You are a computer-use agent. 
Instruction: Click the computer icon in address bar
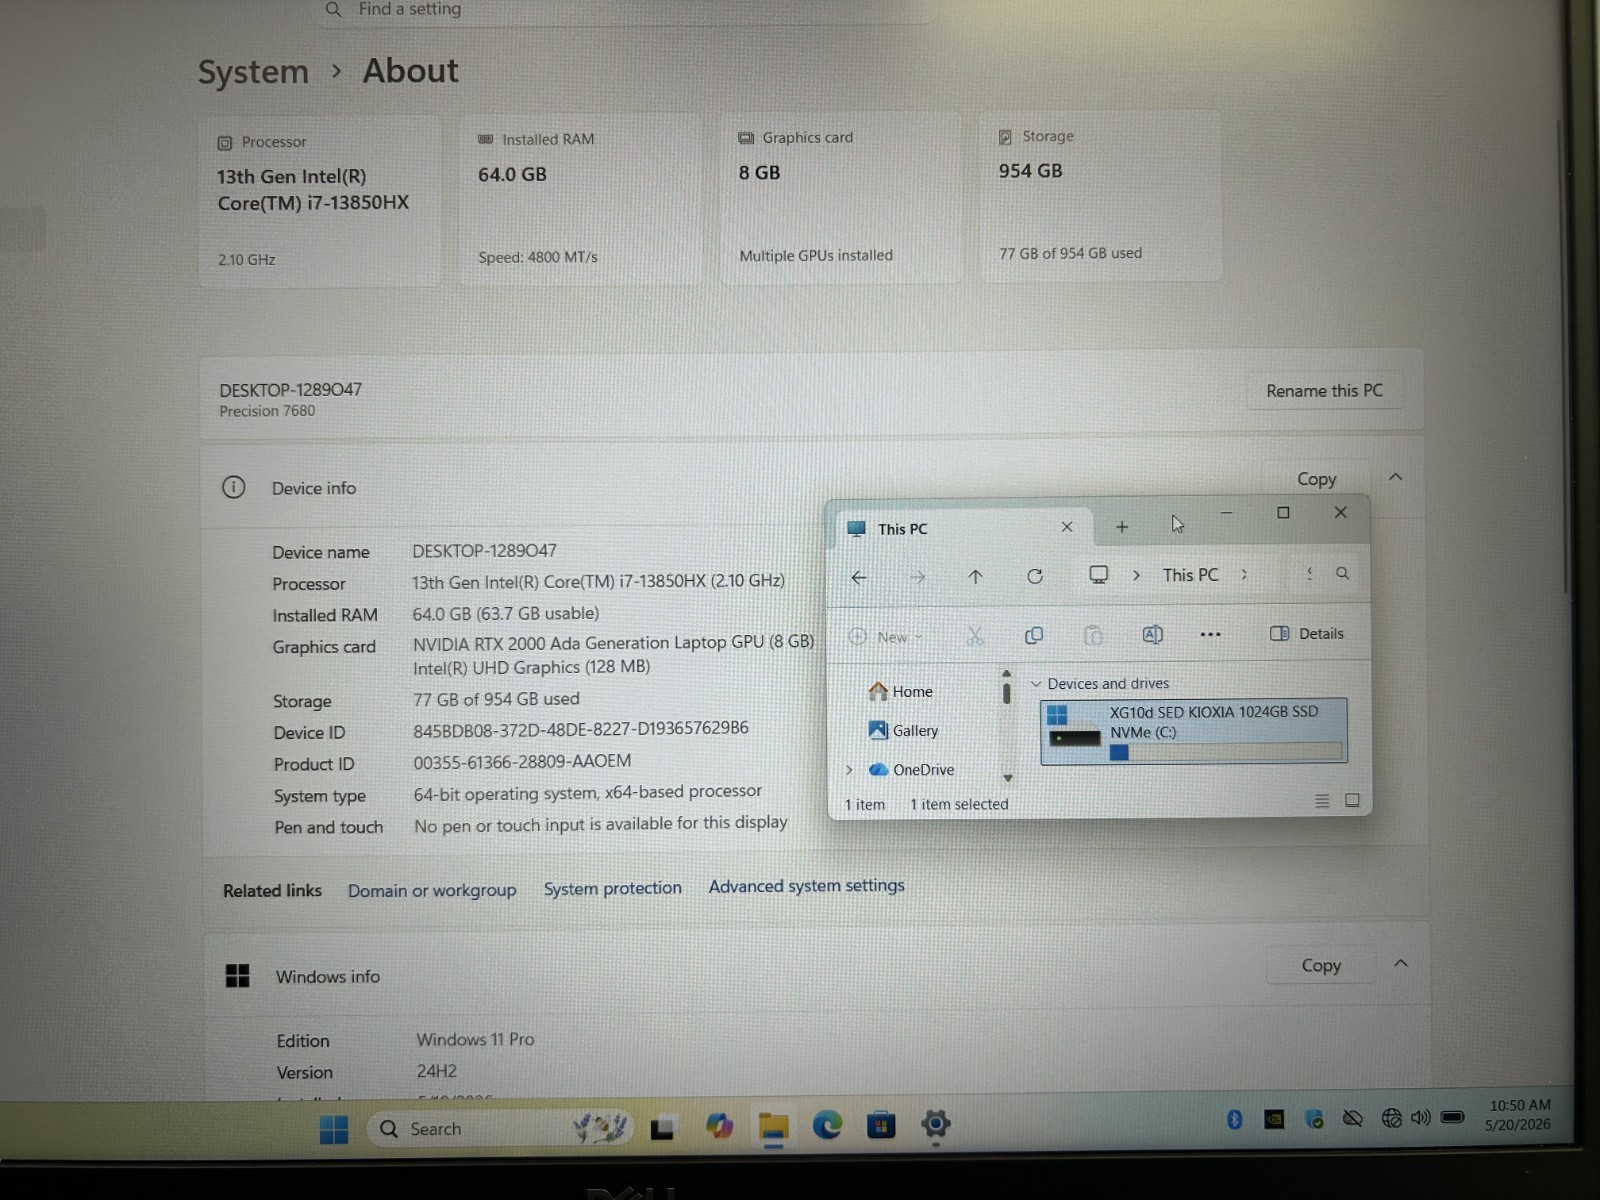(1099, 575)
